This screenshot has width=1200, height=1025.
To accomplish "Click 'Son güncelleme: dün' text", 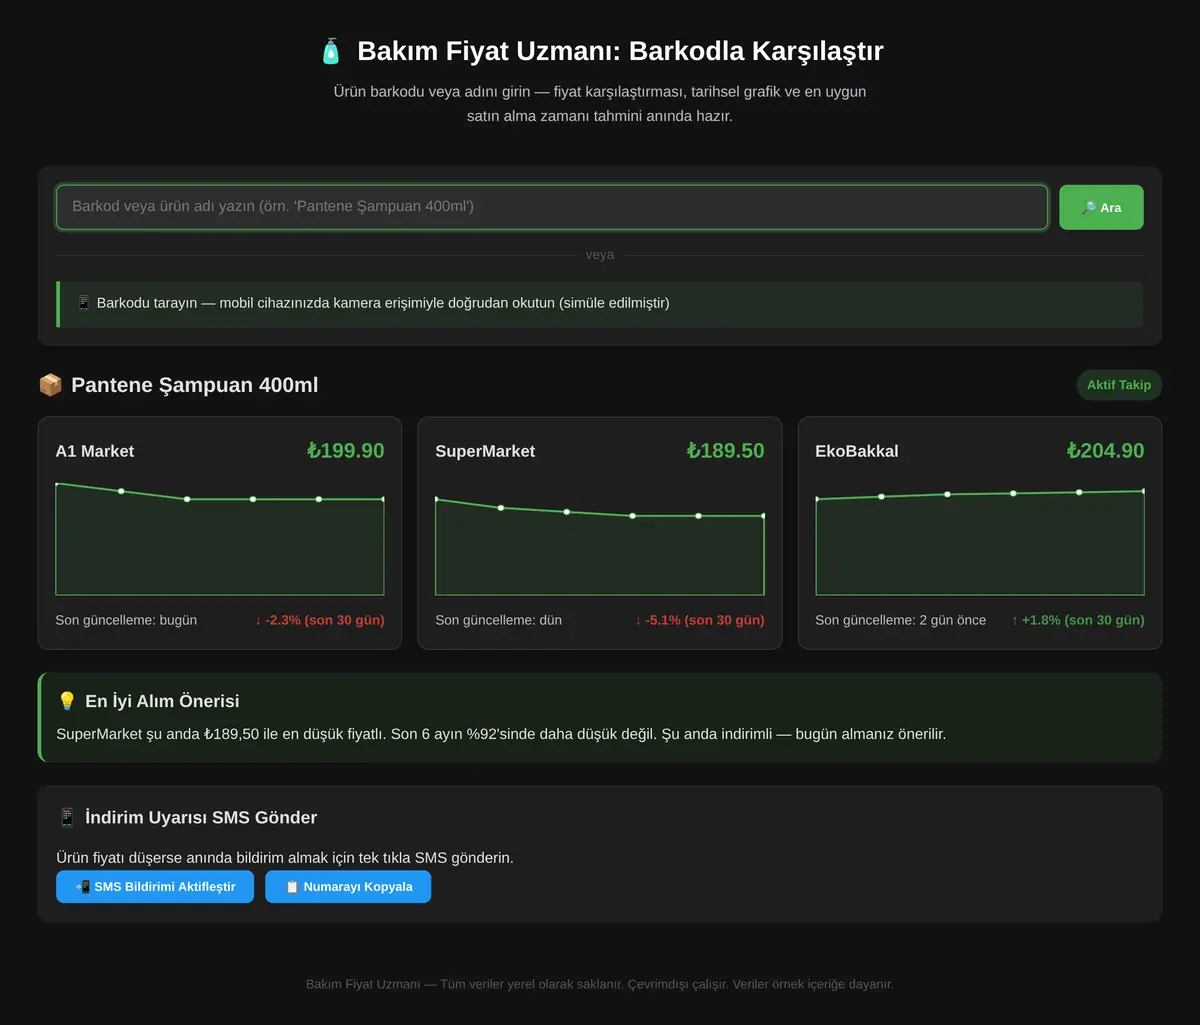I will (499, 620).
